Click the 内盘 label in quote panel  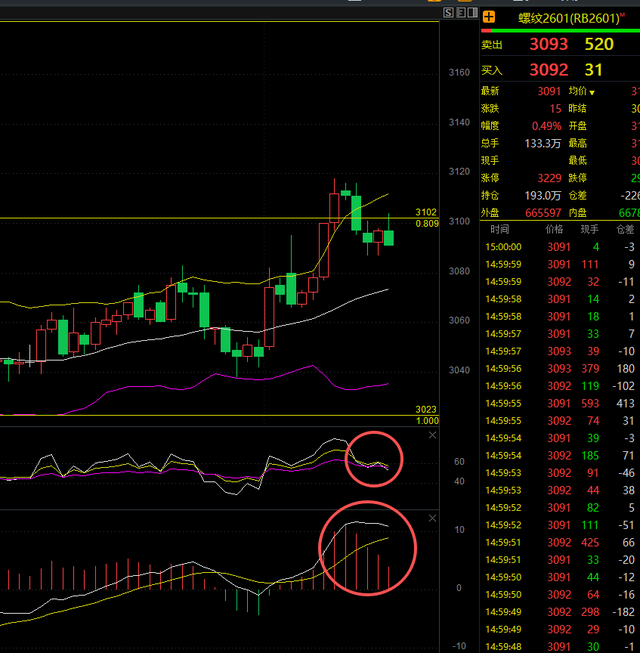click(x=578, y=213)
